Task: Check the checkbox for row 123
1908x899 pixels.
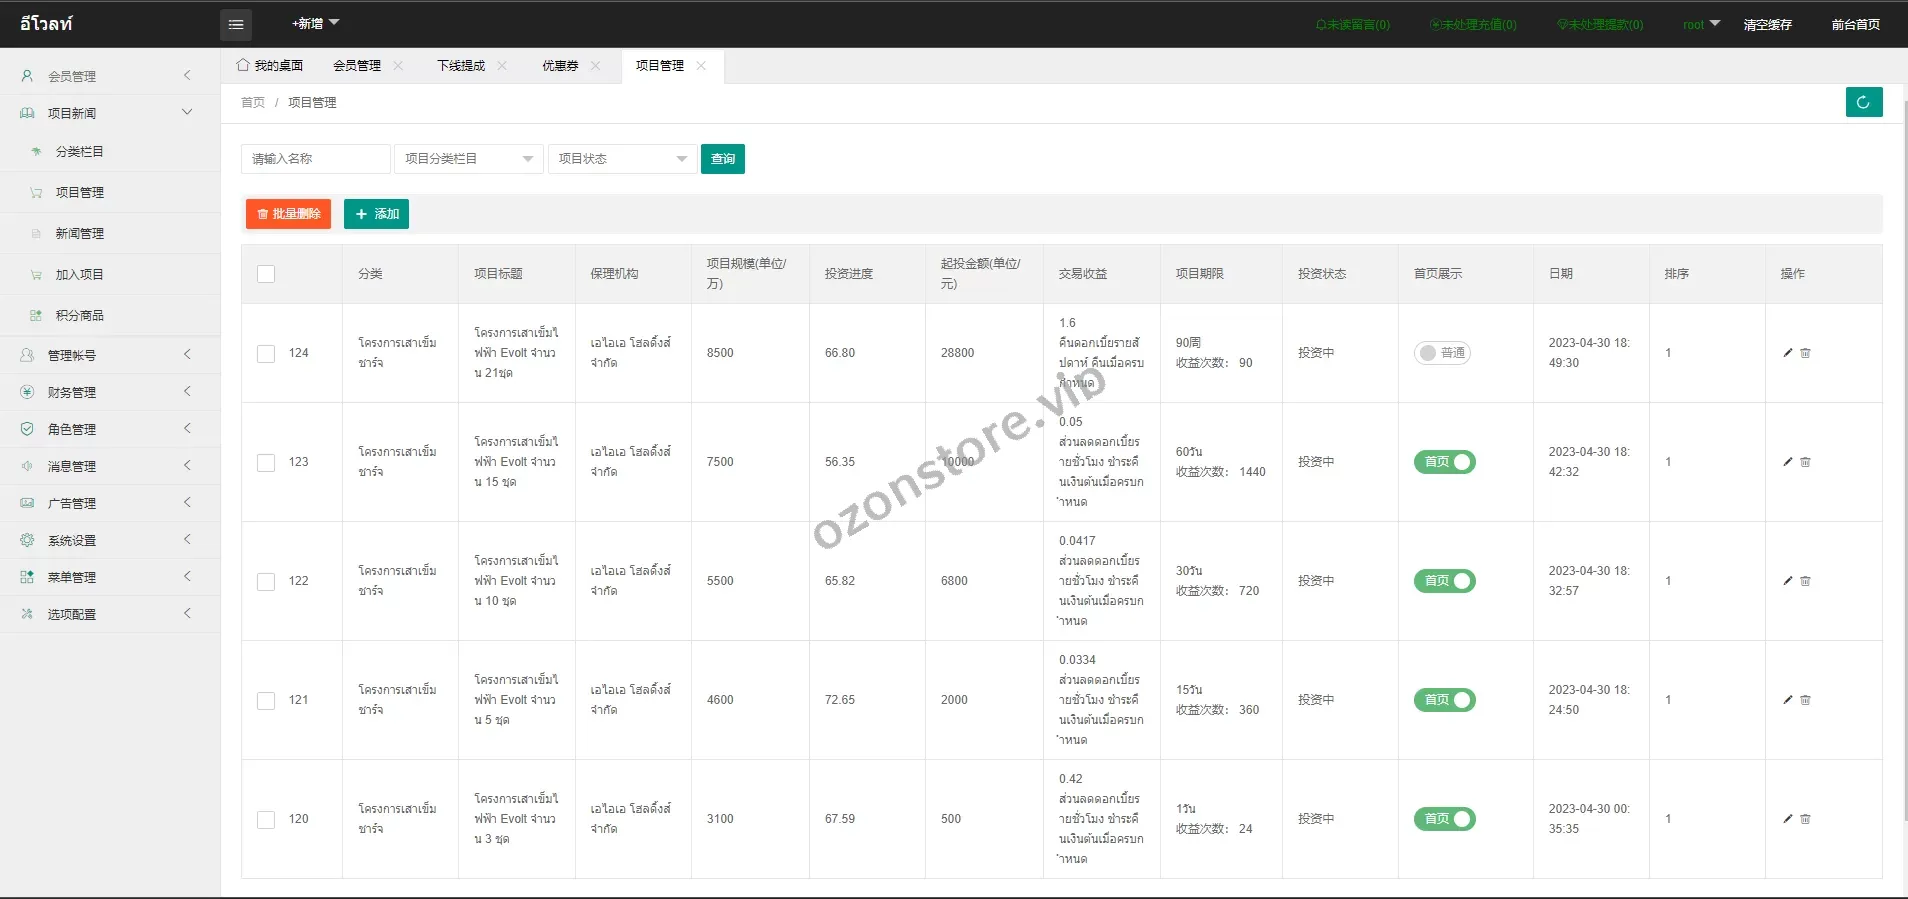Action: point(266,463)
